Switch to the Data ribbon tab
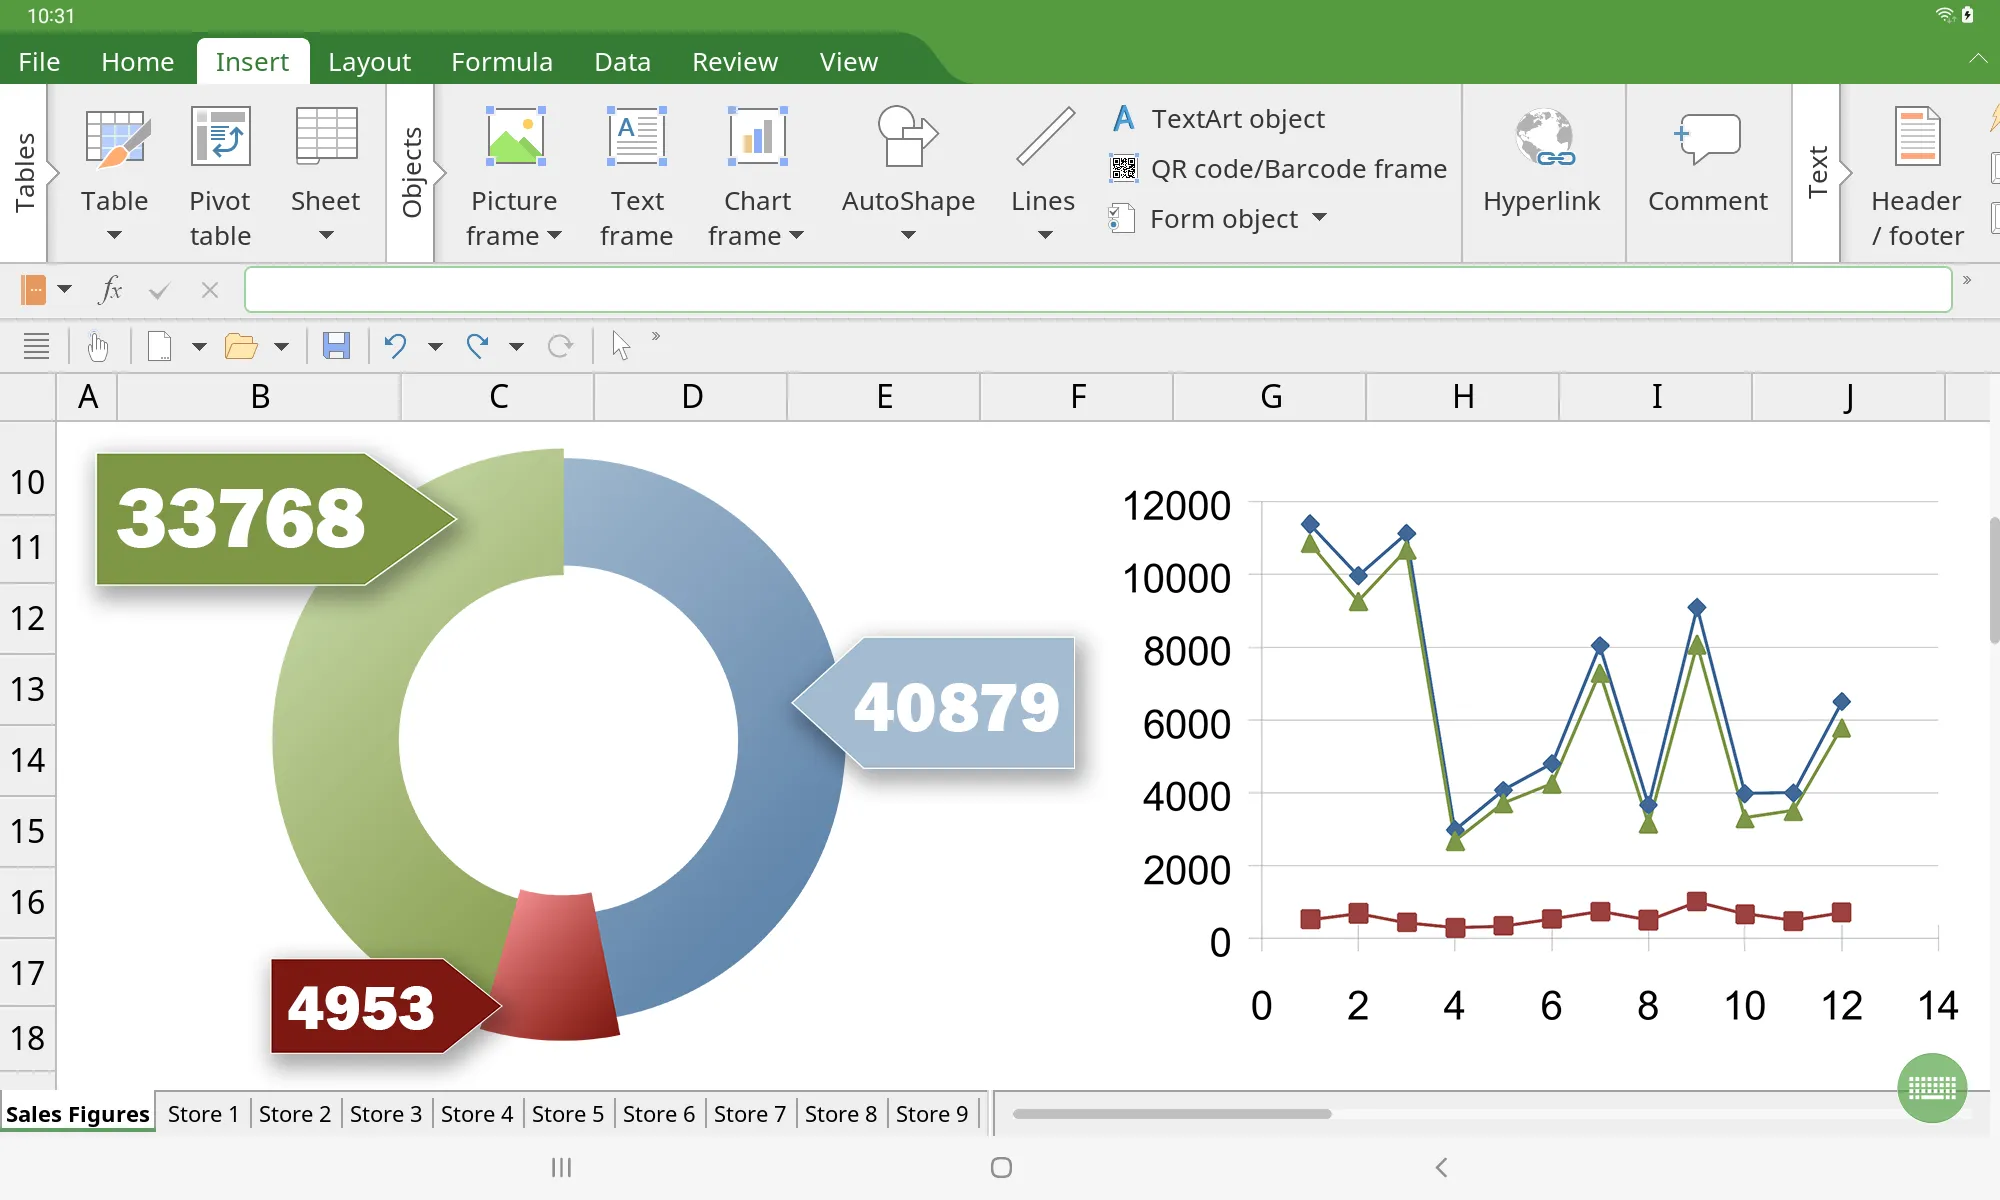 (x=621, y=61)
